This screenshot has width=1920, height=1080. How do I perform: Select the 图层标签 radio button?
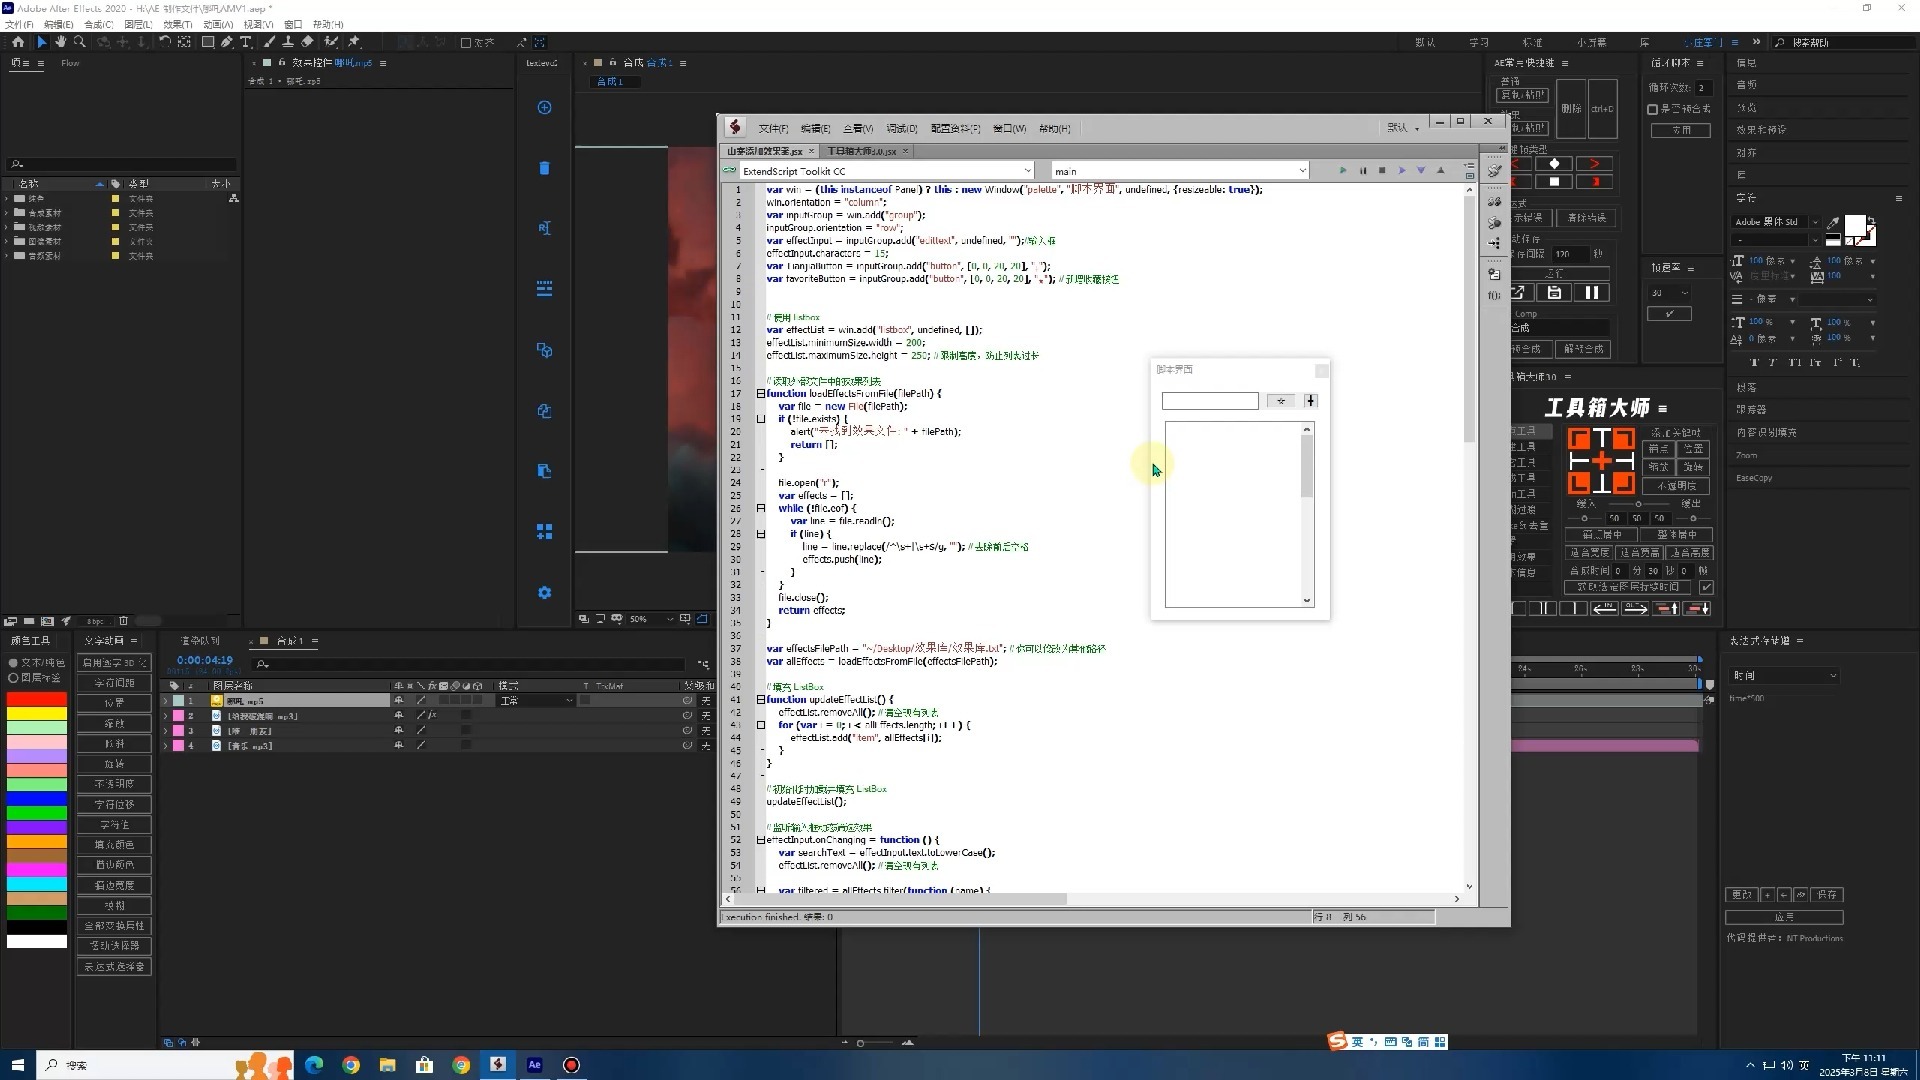(x=14, y=678)
